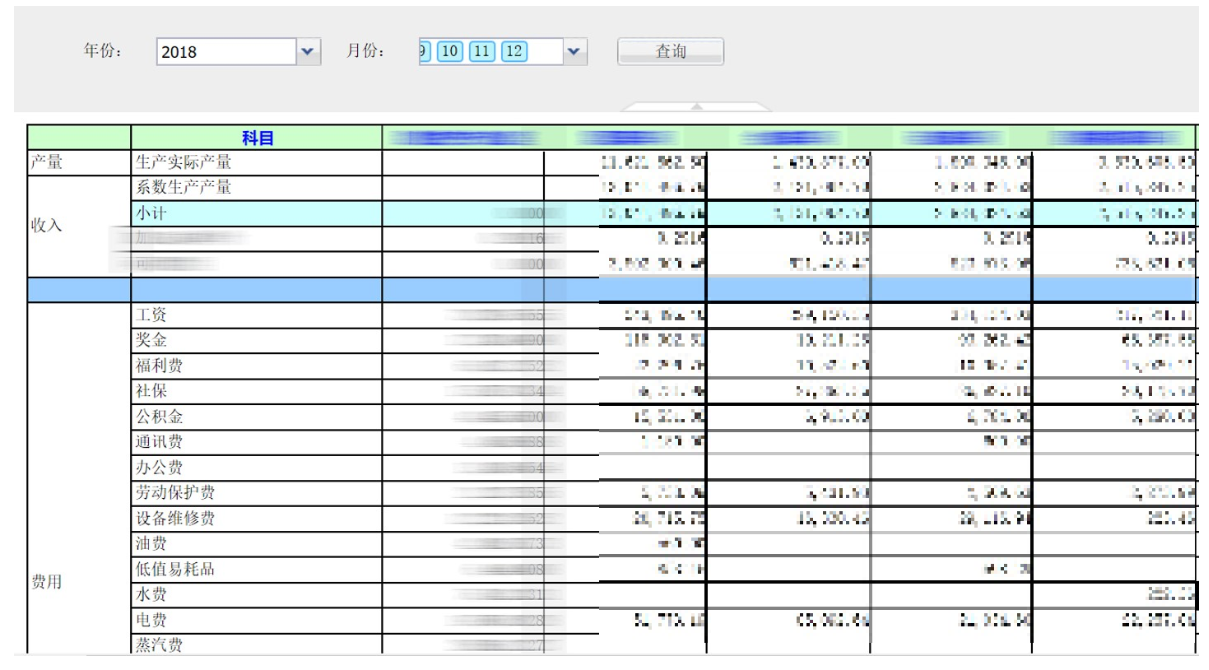The image size is (1209, 670).
Task: Select the 奖金 row label
Action: pyautogui.click(x=151, y=341)
